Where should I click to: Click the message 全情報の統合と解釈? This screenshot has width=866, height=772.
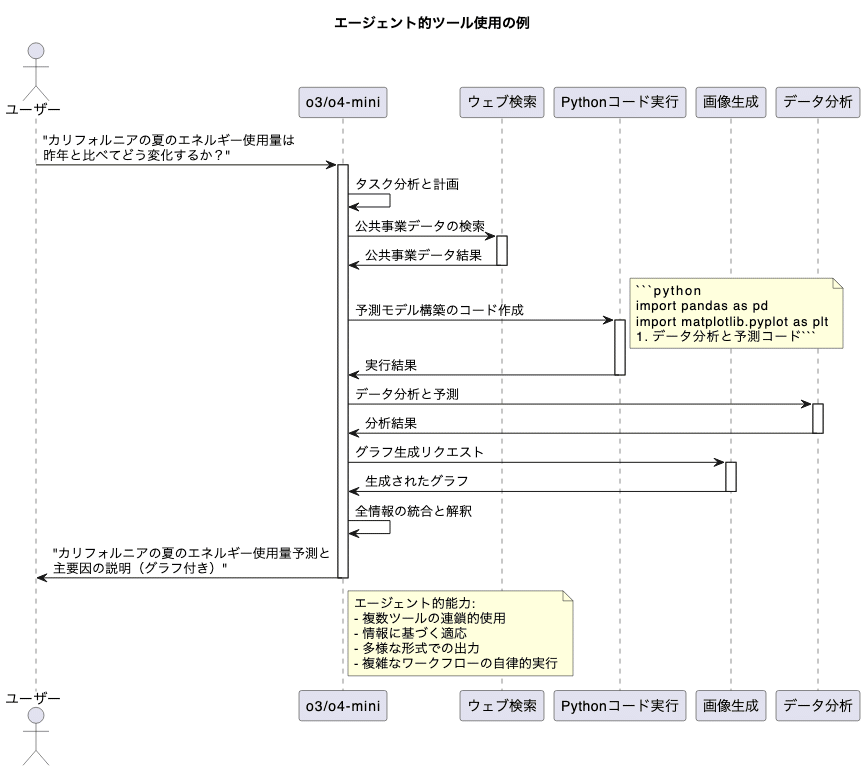pos(413,511)
